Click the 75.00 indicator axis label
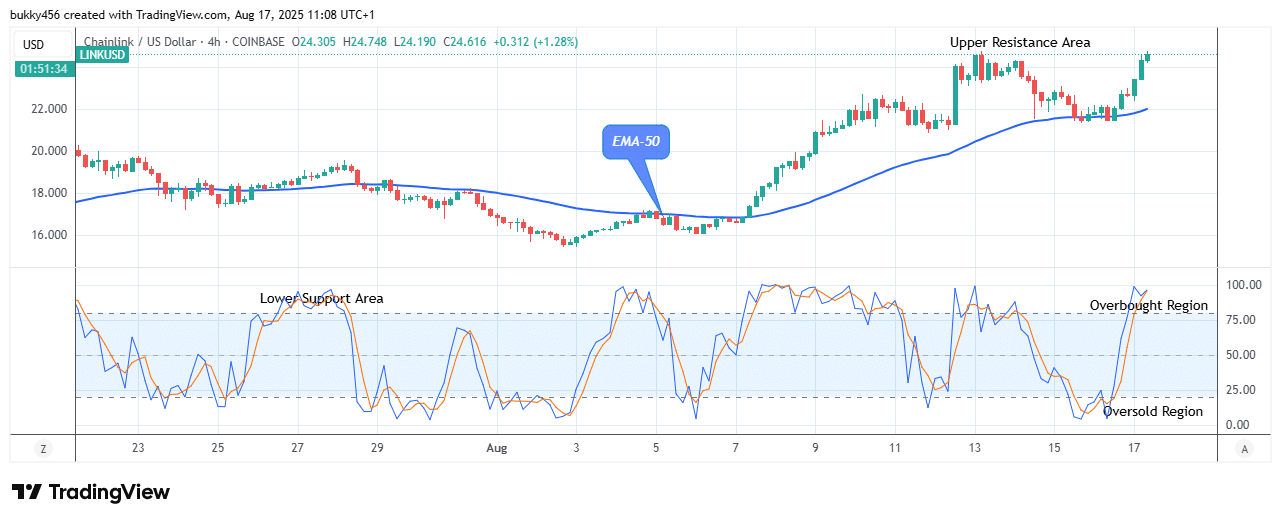 click(1240, 320)
